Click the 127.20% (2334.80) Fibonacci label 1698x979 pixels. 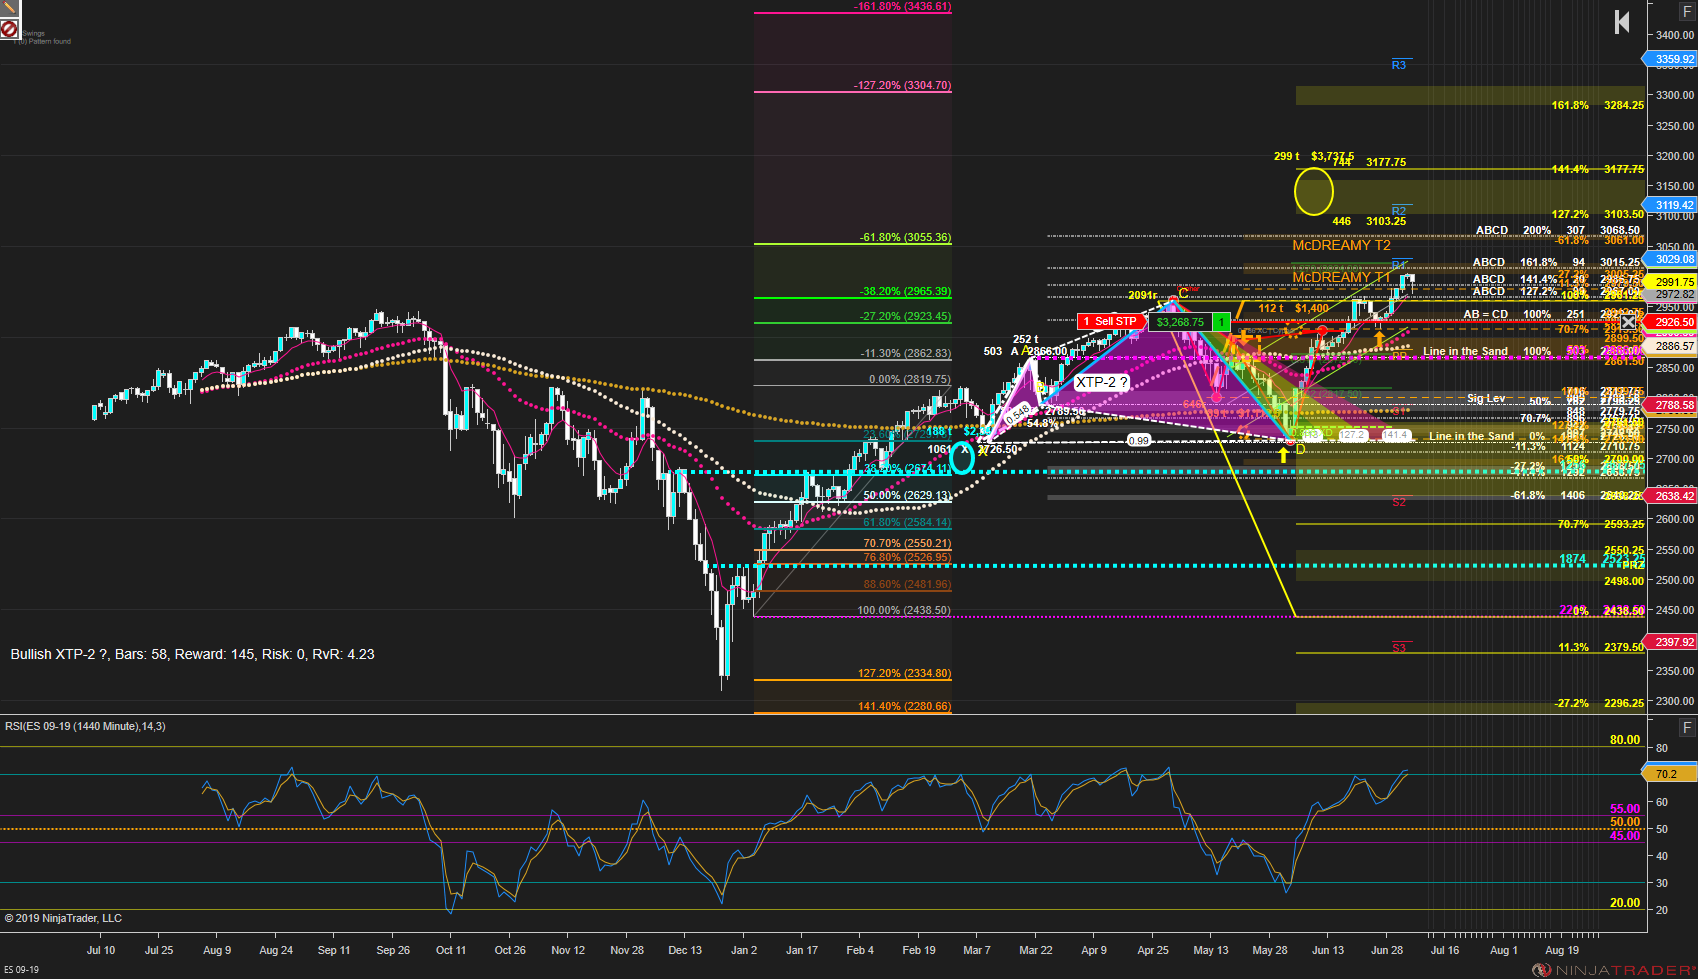(x=904, y=674)
